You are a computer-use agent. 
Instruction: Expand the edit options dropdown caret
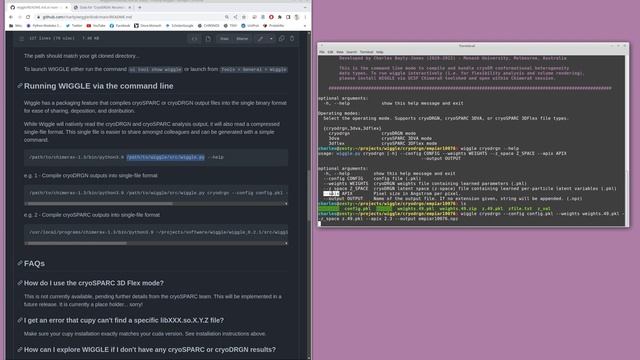(271, 39)
